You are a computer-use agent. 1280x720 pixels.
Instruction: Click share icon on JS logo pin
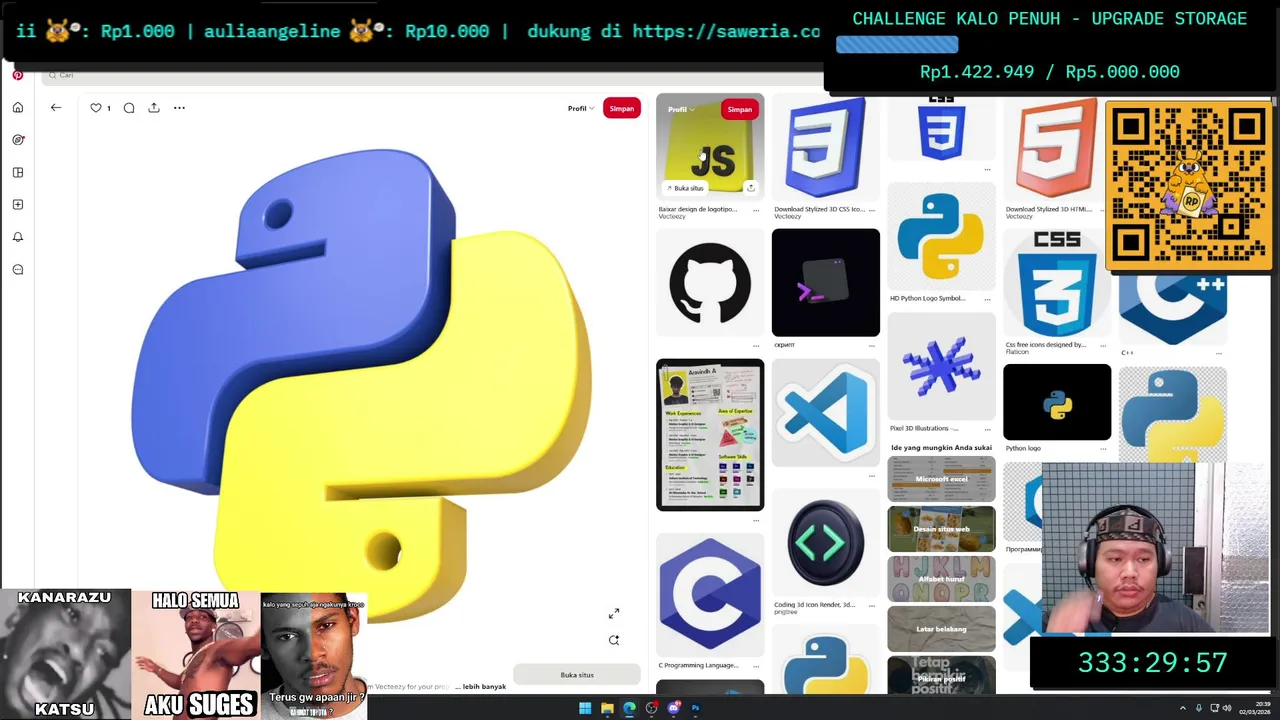[750, 188]
